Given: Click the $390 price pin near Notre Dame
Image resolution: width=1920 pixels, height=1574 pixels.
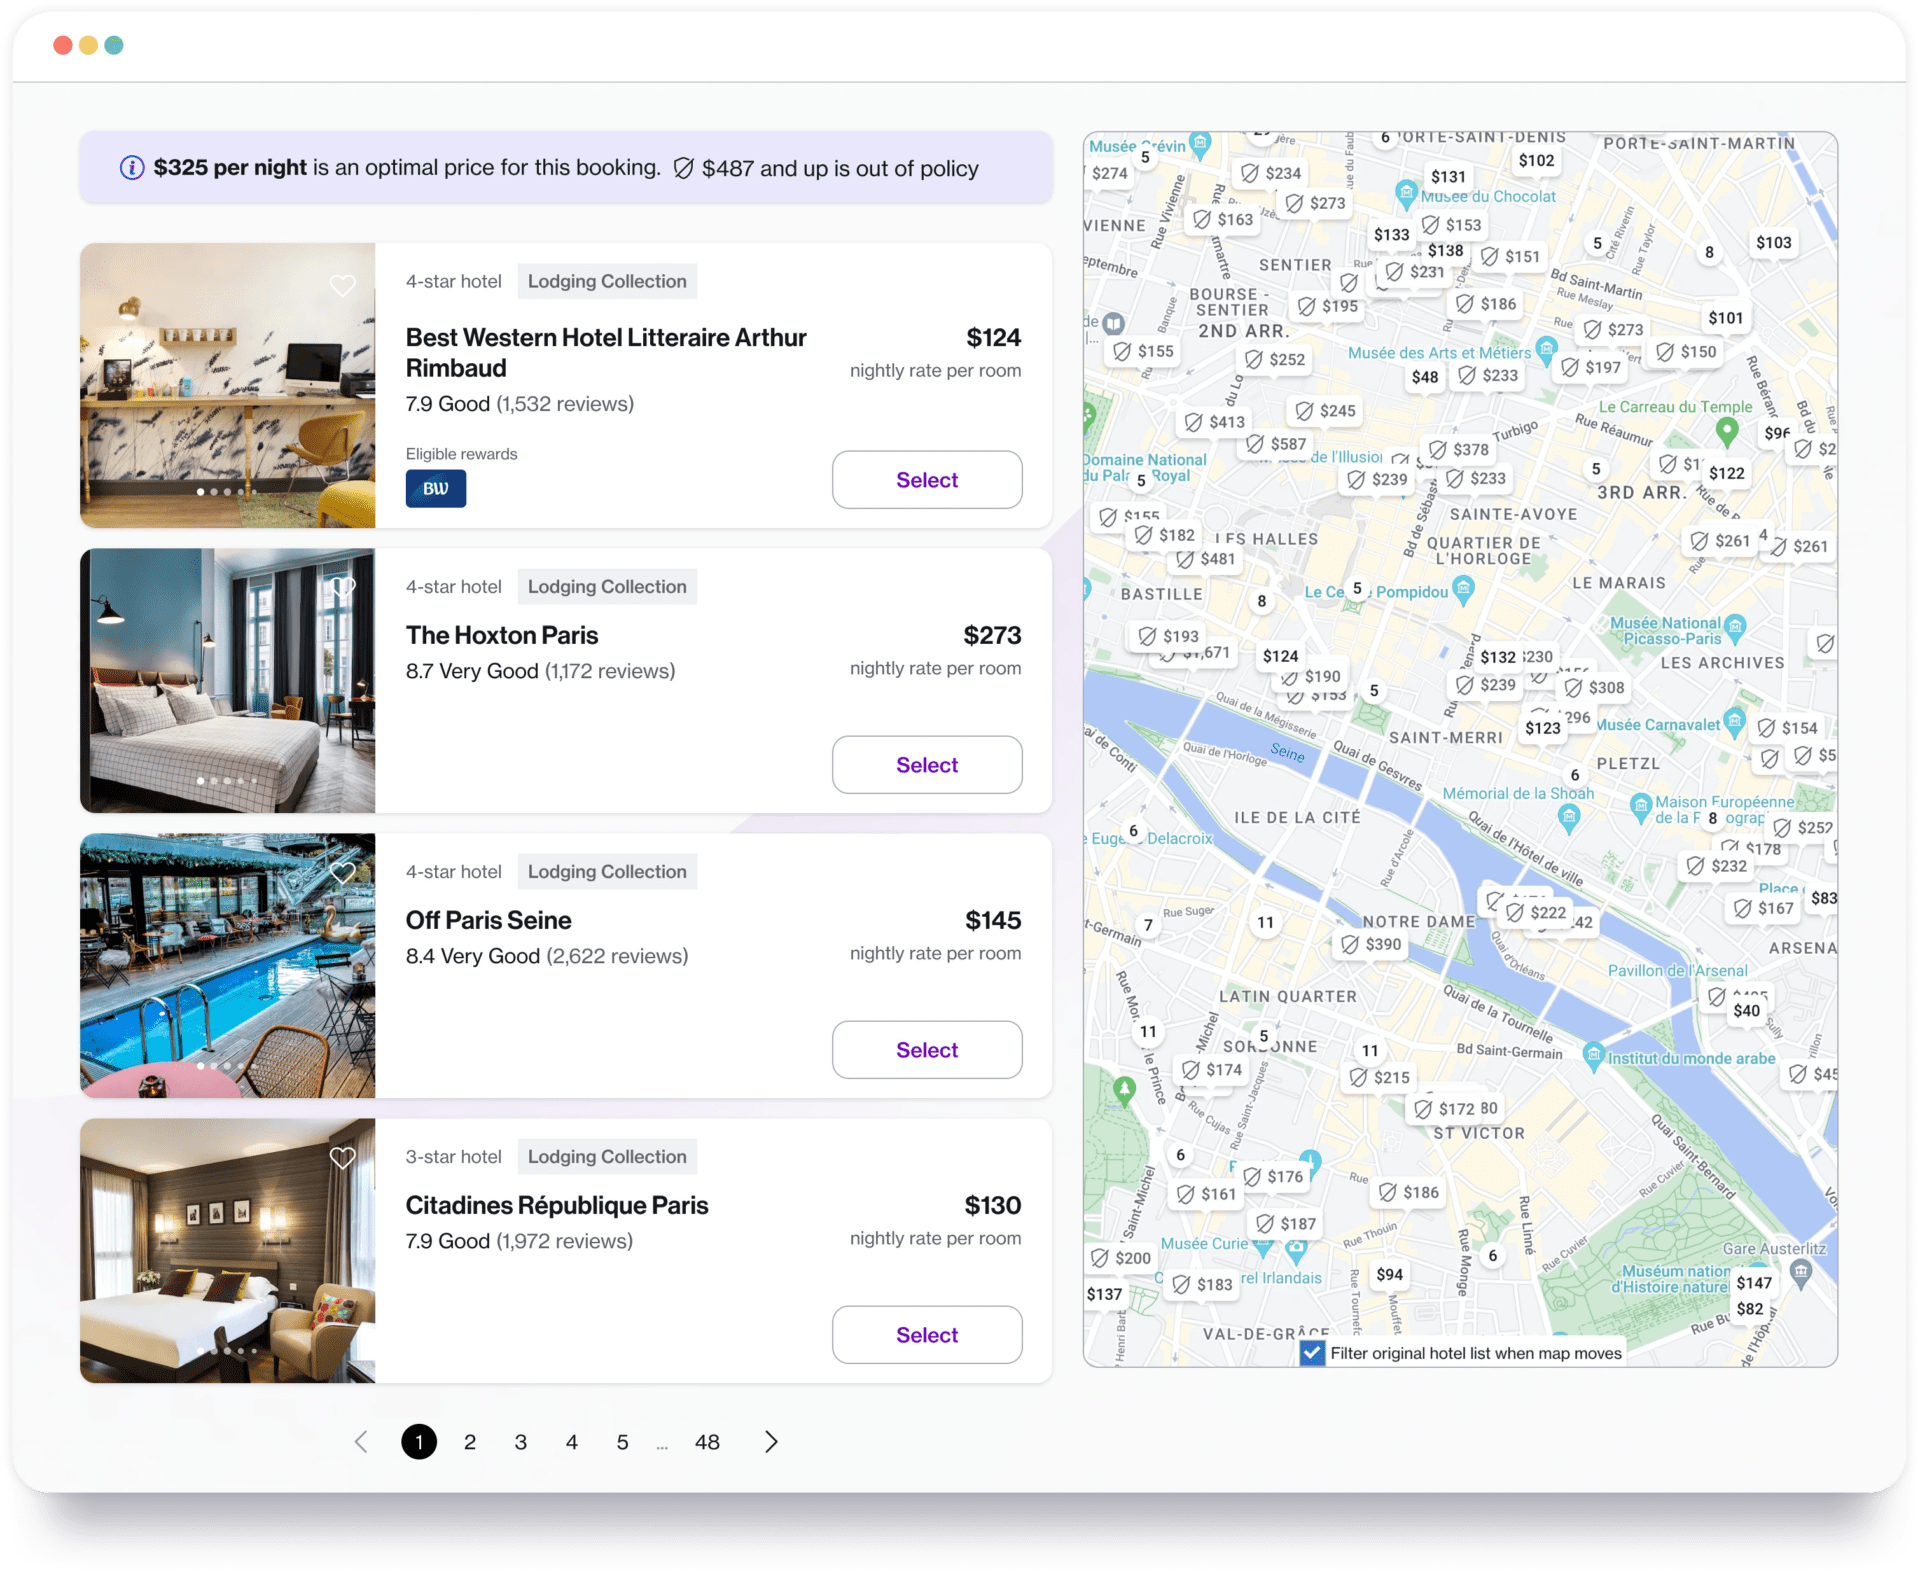Looking at the screenshot, I should (x=1371, y=943).
